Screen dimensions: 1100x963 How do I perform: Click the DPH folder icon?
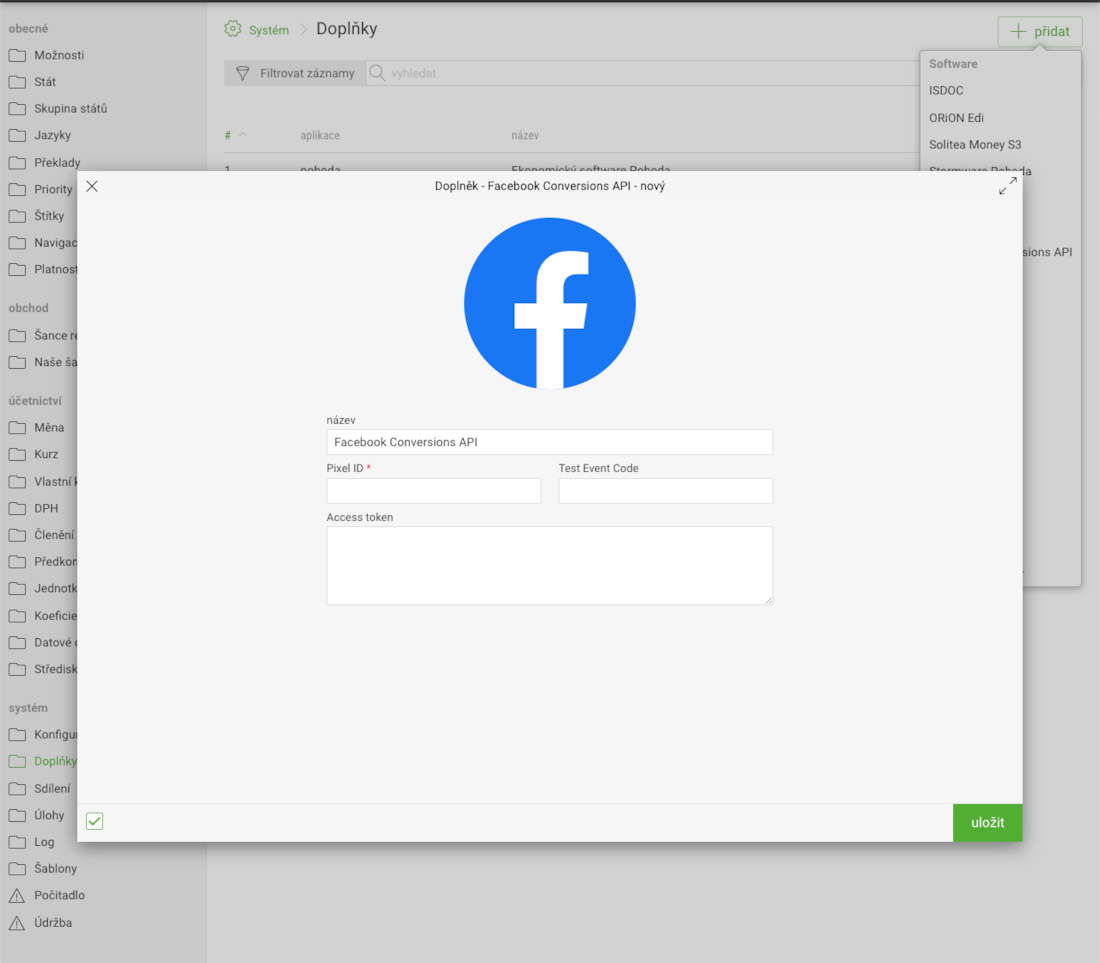pos(18,509)
